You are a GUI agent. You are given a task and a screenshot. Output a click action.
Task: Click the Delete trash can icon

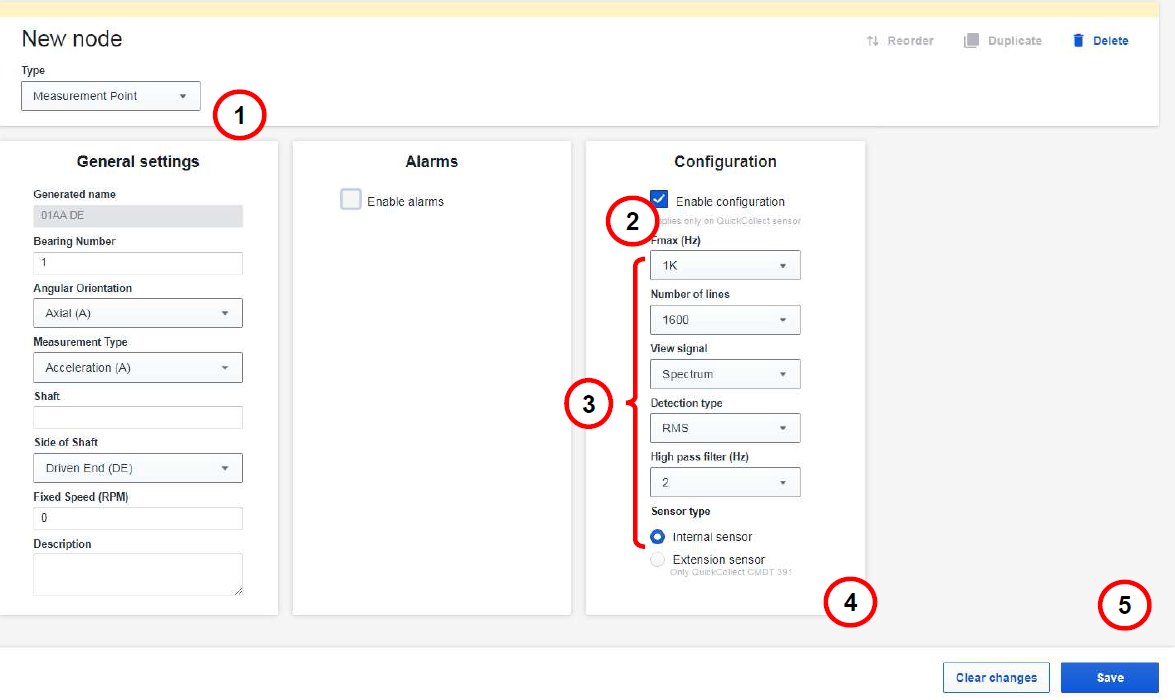[1078, 40]
